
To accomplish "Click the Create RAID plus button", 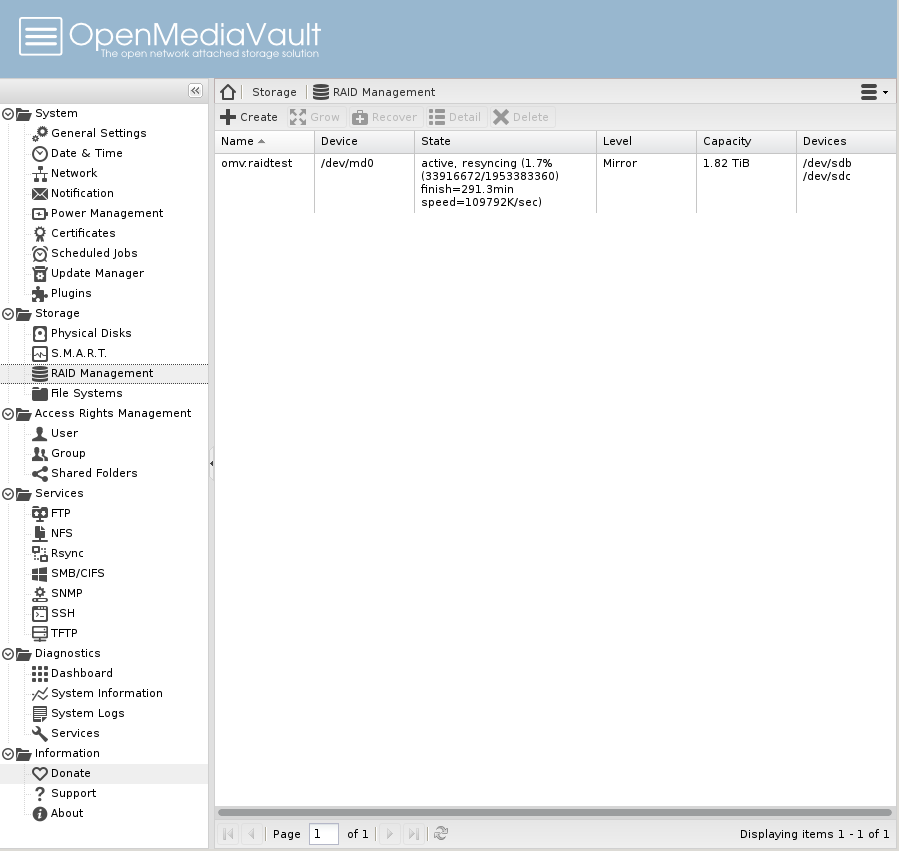I will click(x=249, y=117).
